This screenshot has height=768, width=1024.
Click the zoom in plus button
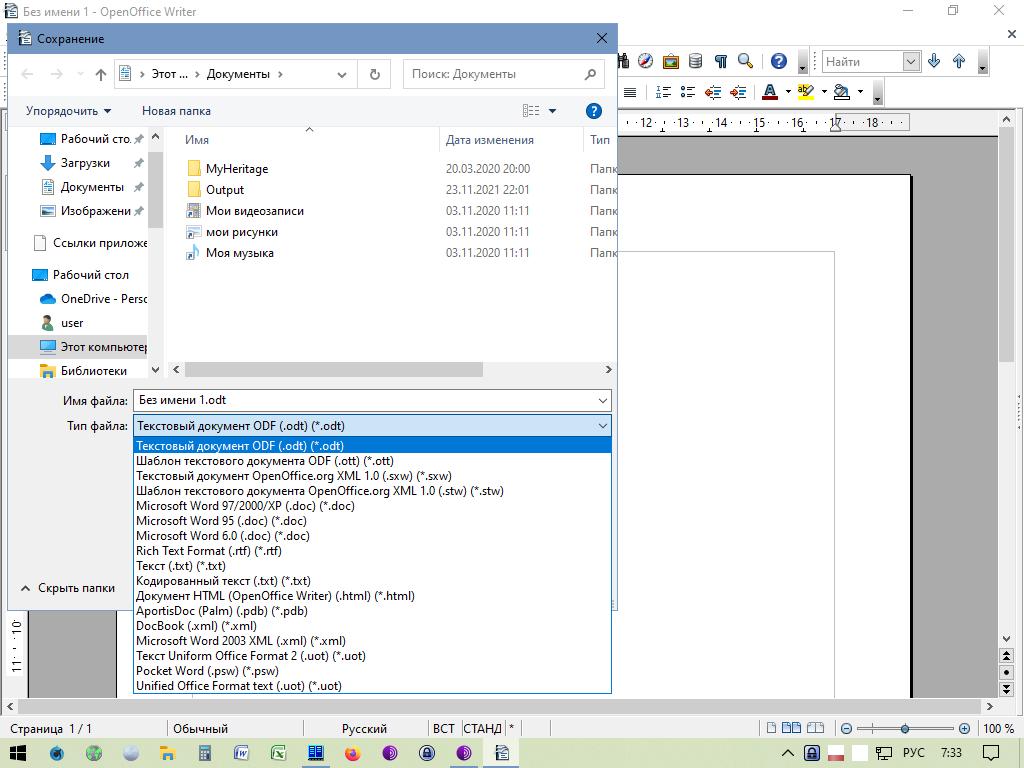click(965, 728)
